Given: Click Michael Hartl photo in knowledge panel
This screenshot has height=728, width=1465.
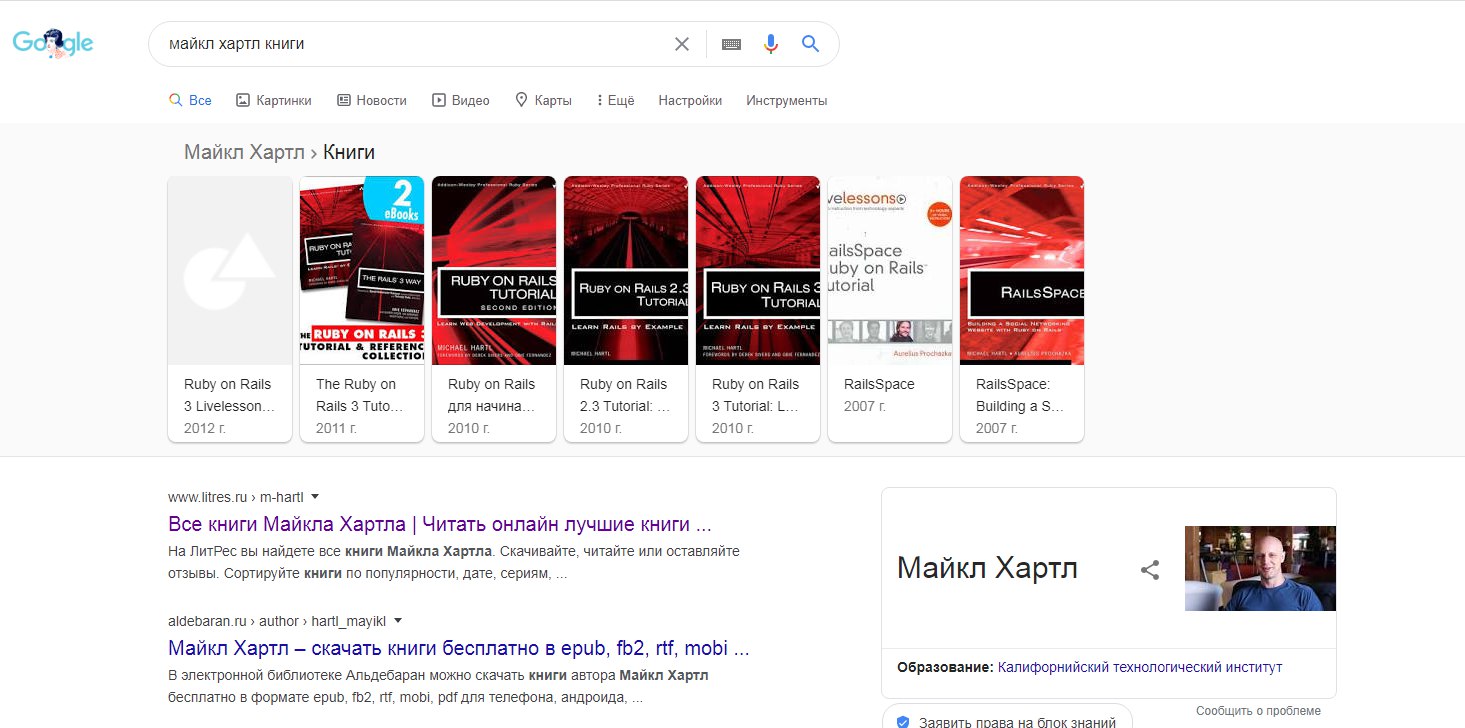Looking at the screenshot, I should click(x=1260, y=568).
